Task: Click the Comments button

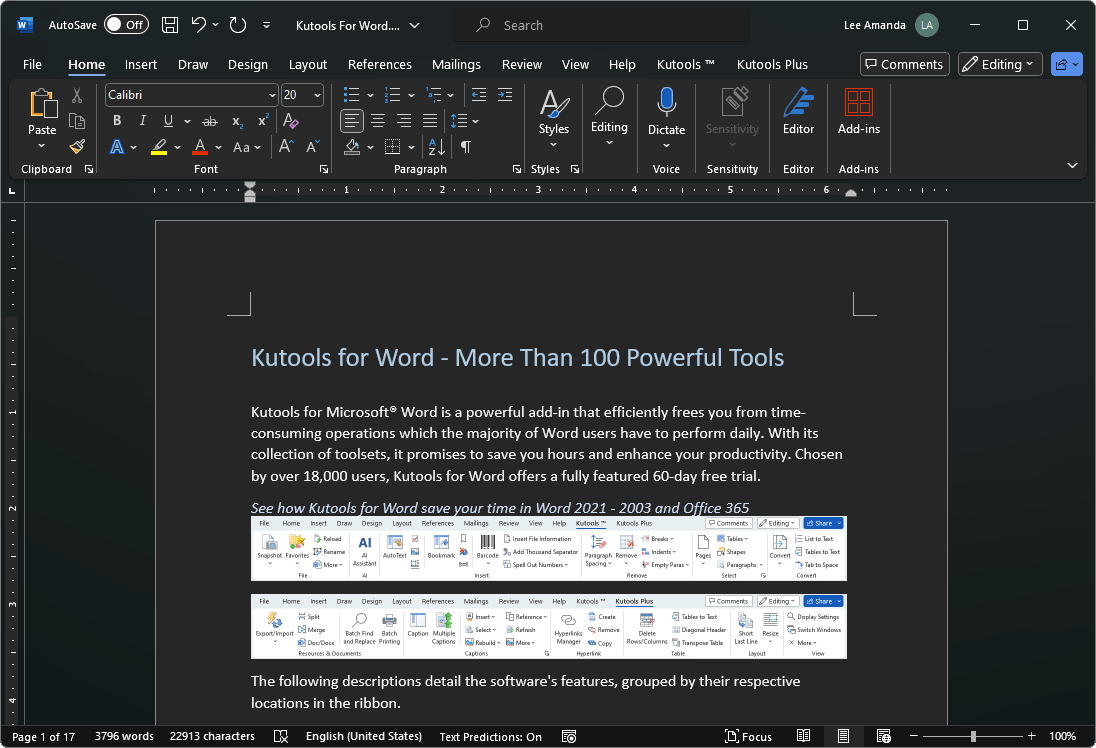Action: pos(904,64)
